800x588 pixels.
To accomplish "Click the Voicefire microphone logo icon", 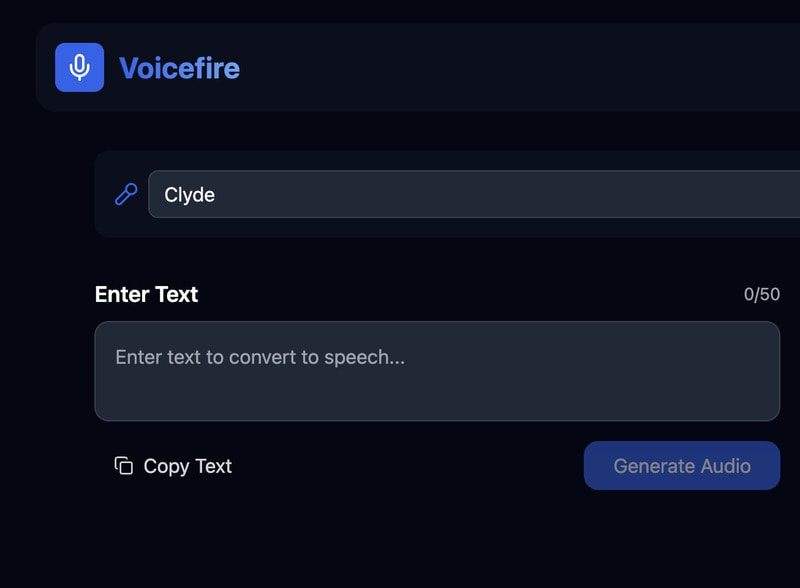I will pyautogui.click(x=79, y=67).
